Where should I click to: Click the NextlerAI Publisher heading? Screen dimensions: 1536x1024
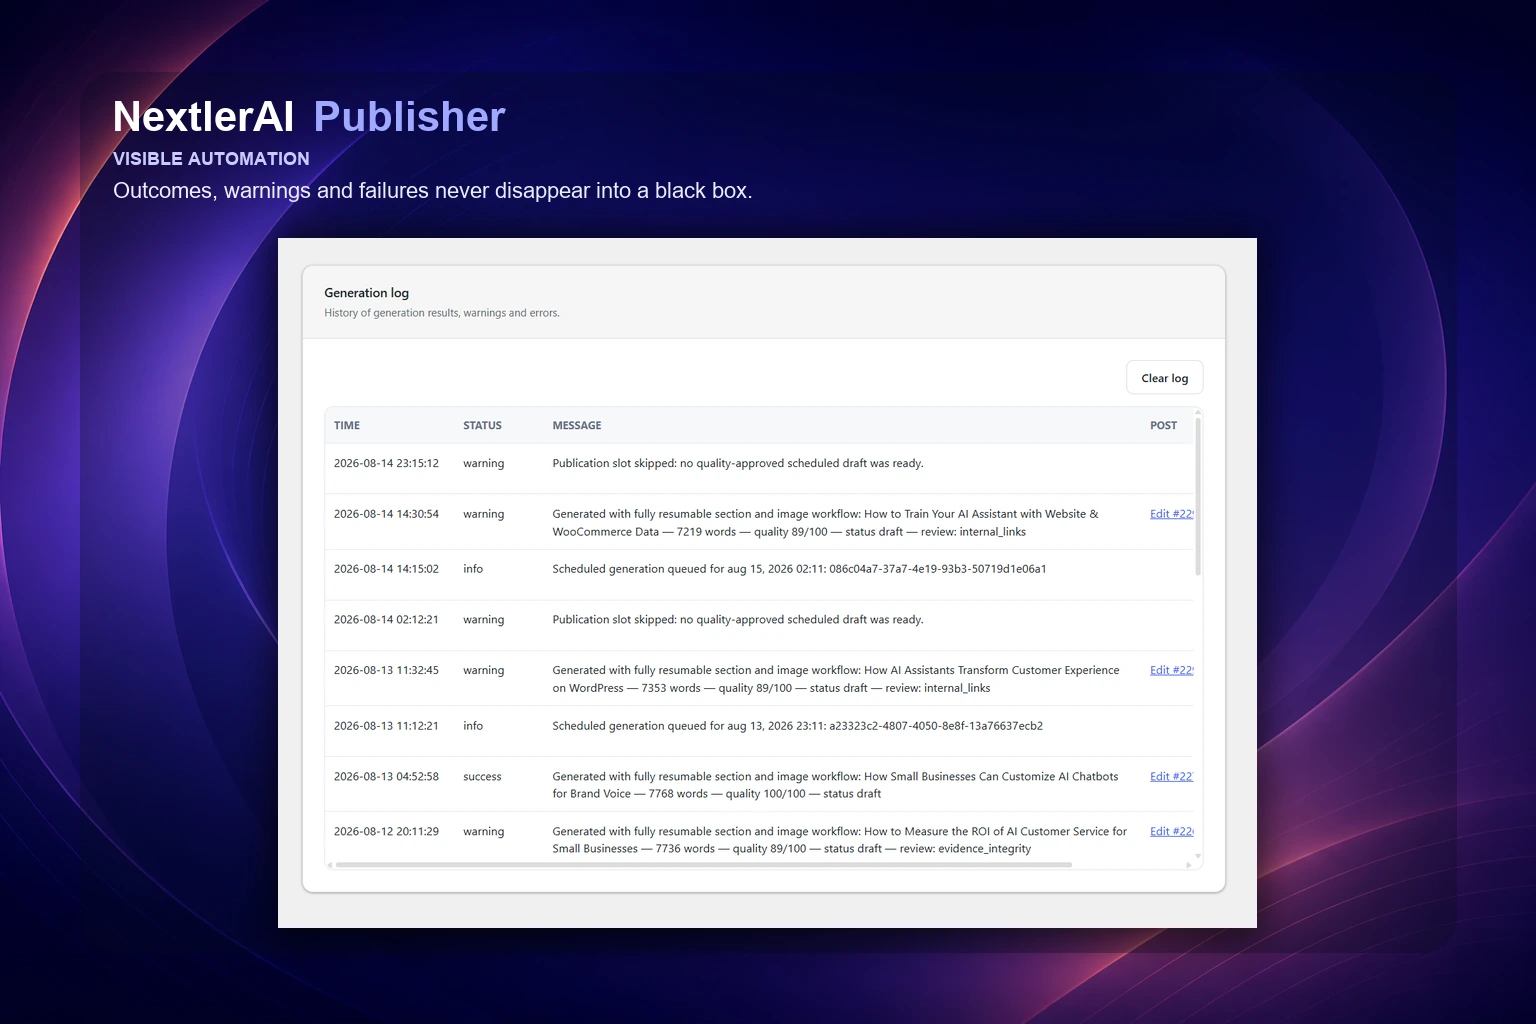click(x=309, y=117)
